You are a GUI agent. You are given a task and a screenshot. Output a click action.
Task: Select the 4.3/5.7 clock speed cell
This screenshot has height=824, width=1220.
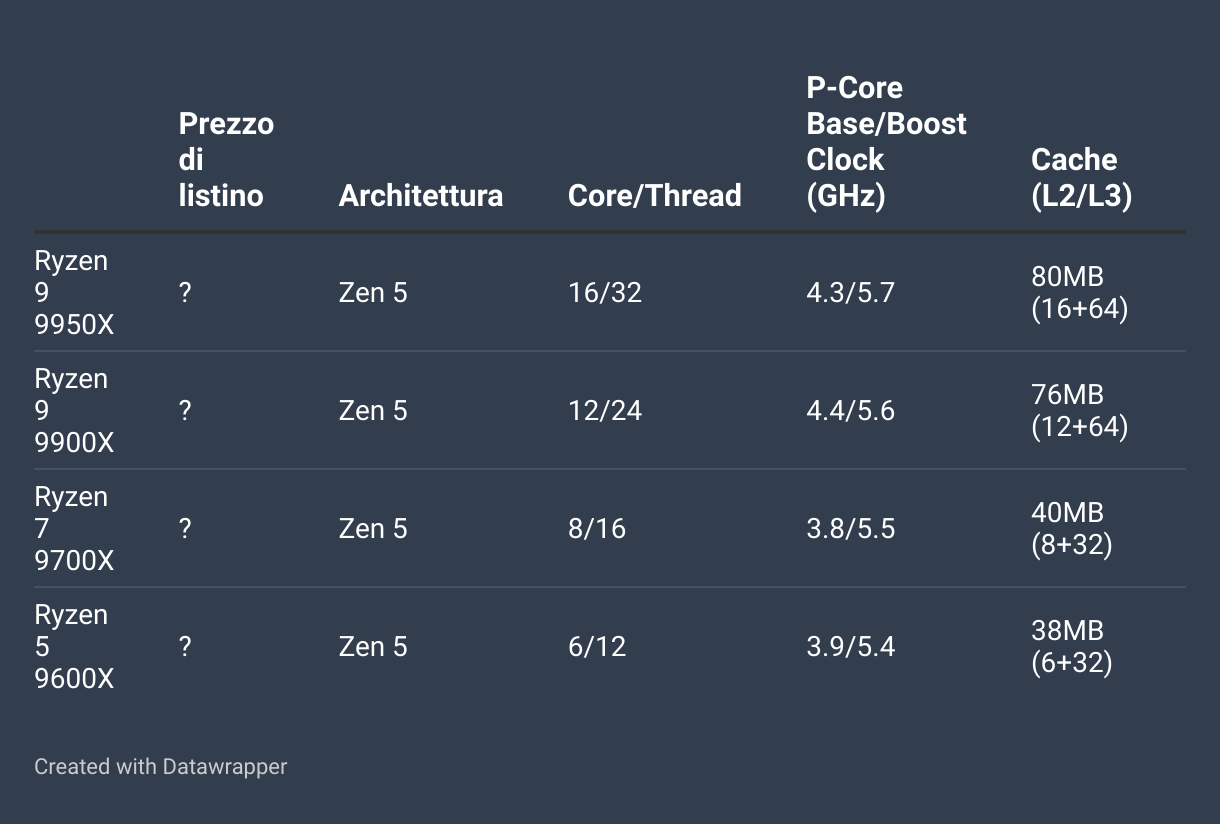pyautogui.click(x=851, y=293)
